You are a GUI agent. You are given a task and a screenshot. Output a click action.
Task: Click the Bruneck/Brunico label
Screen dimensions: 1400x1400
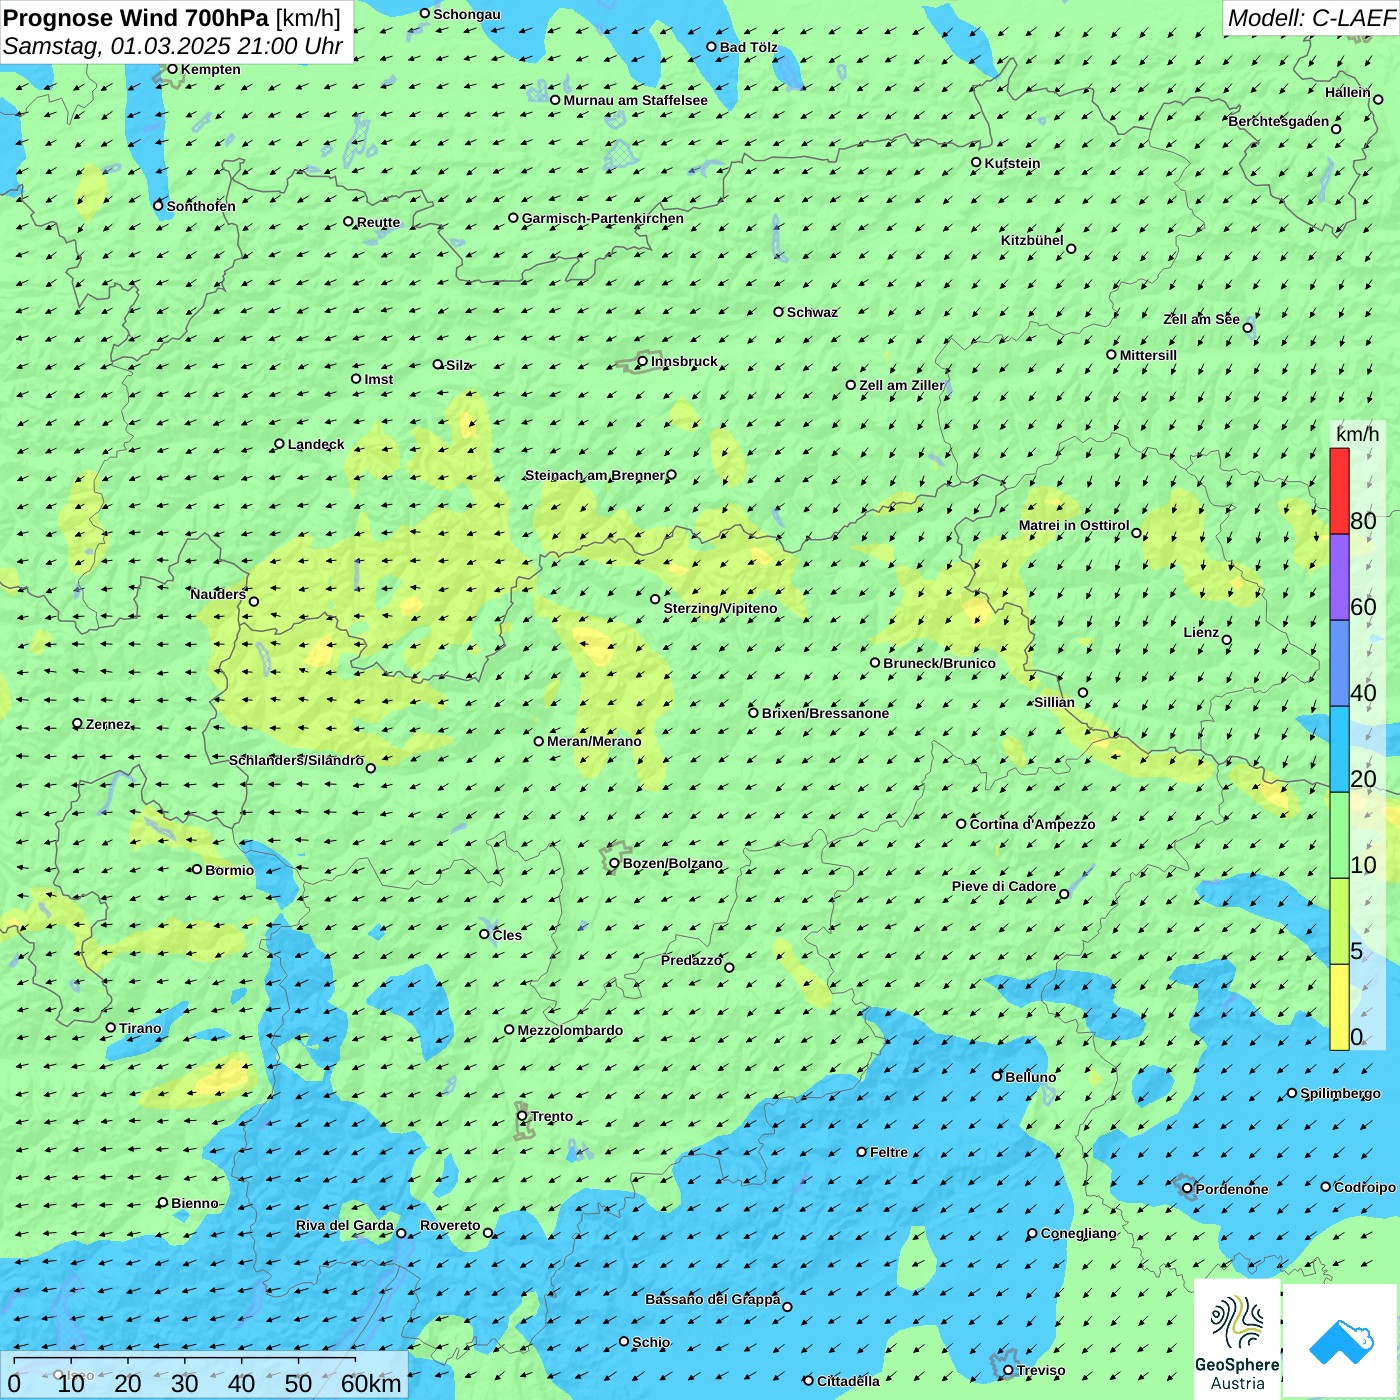pyautogui.click(x=939, y=663)
